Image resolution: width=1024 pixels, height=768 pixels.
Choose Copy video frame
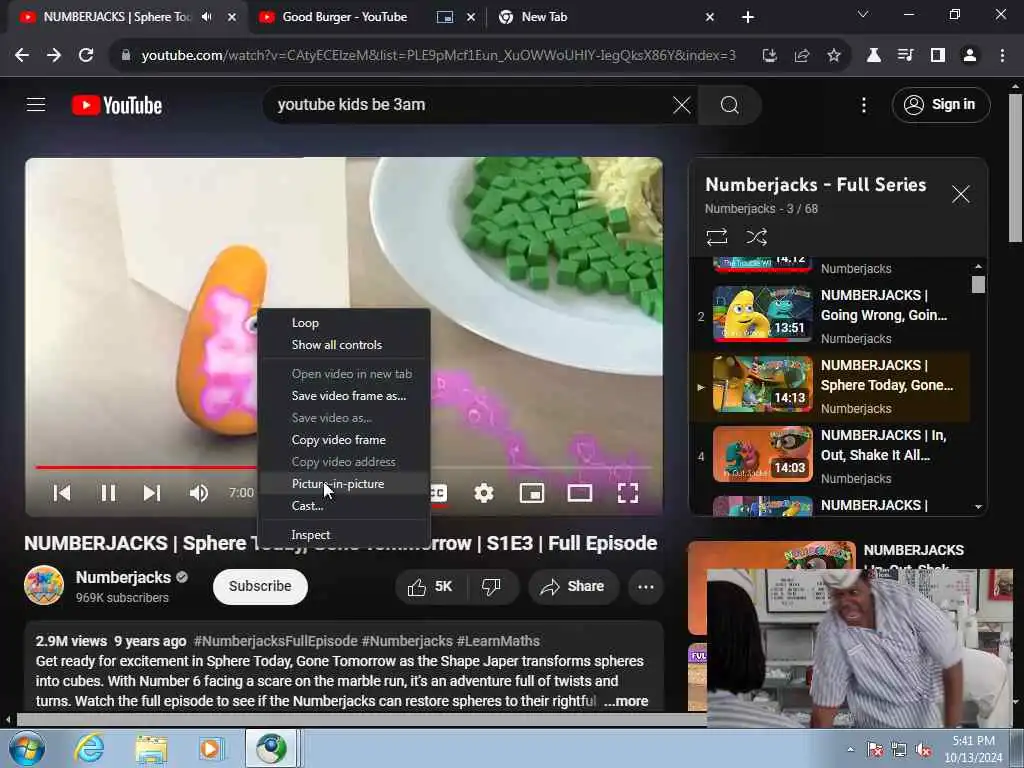coord(344,440)
